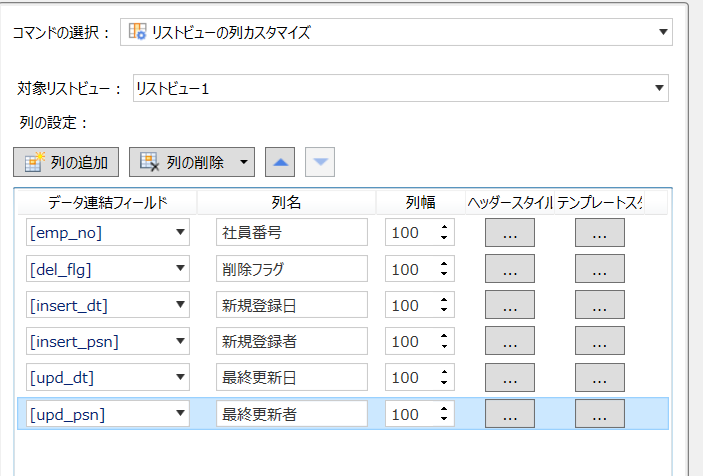Screen dimensions: 703x476
Task: Click the 最終更新者 column name field
Action: tap(291, 413)
